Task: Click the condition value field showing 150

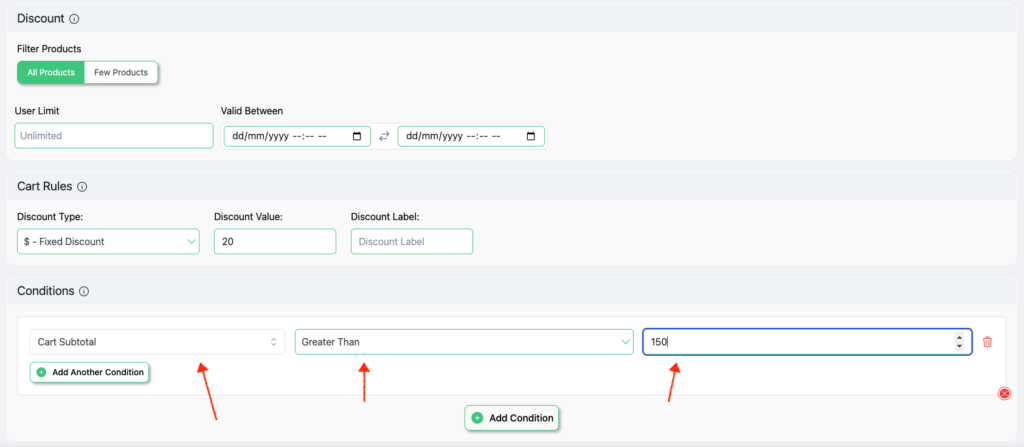Action: click(x=807, y=342)
